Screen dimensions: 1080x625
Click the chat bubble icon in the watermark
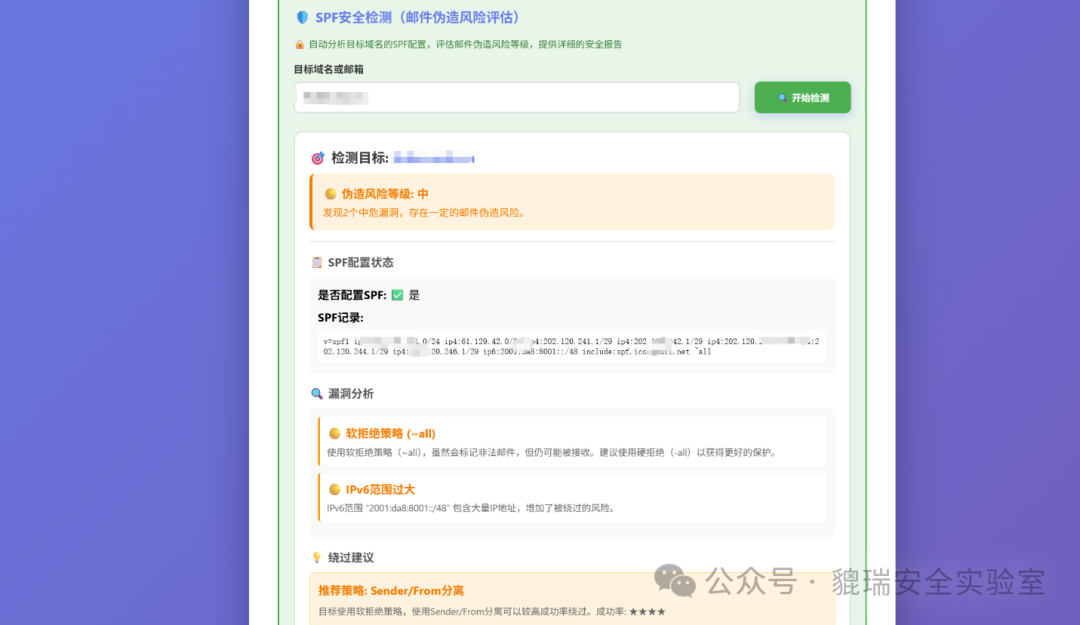pyautogui.click(x=674, y=580)
